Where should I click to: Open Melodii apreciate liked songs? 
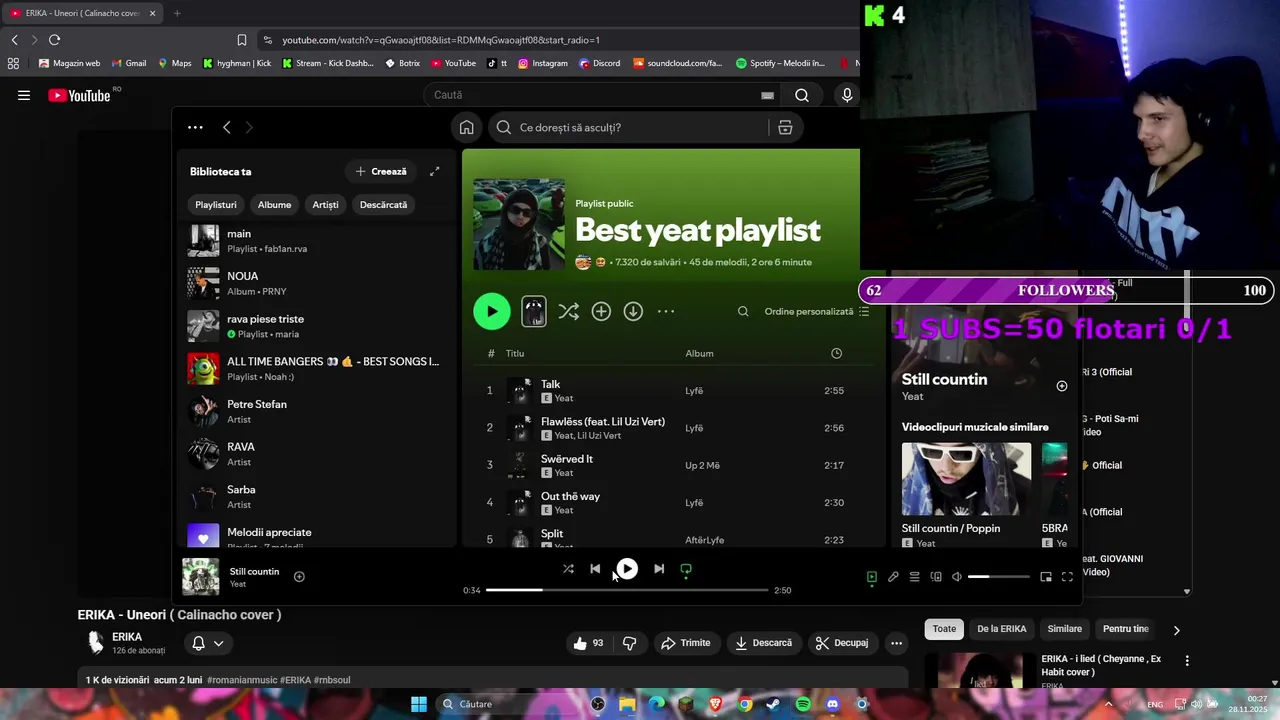[x=315, y=537]
